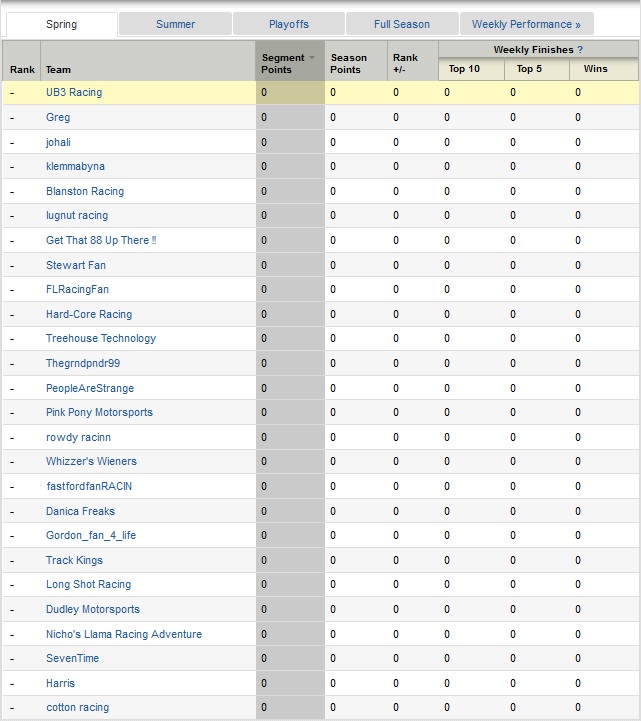Switch to the Summer tab
641x721 pixels.
[x=175, y=24]
